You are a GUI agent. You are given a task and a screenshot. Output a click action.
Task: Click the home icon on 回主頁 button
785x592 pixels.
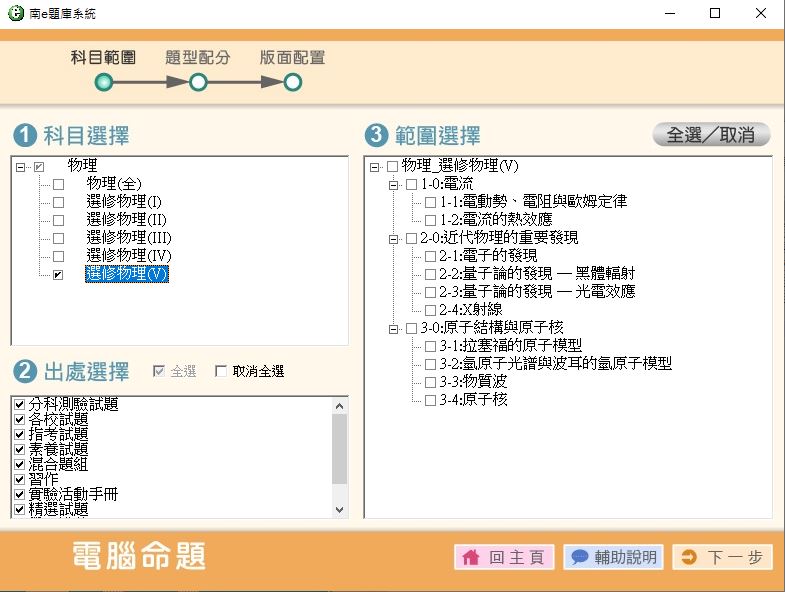click(471, 558)
